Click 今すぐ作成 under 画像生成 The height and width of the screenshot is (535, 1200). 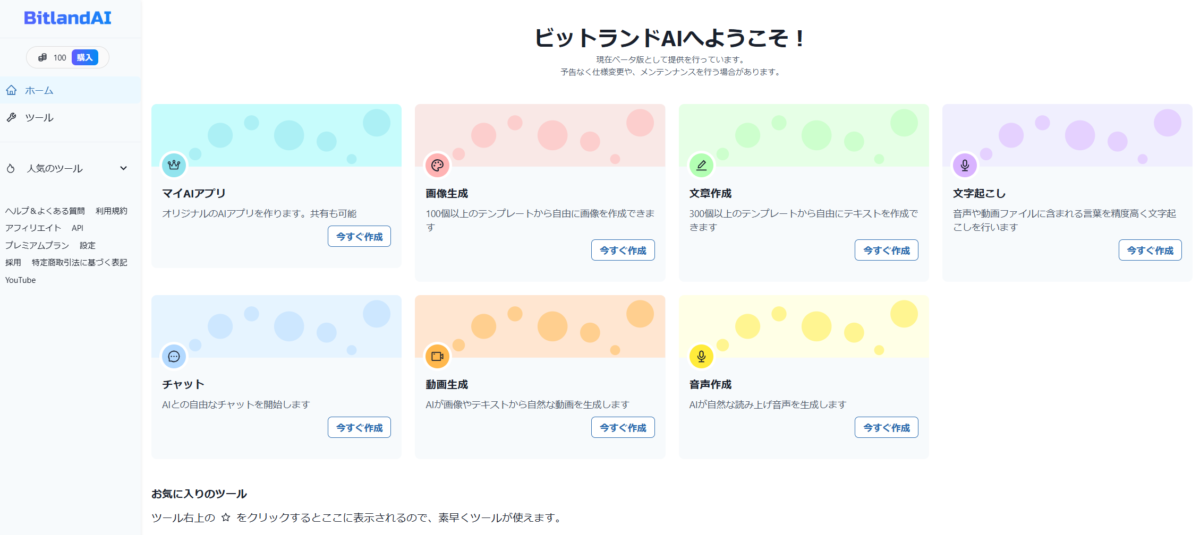[x=623, y=250]
